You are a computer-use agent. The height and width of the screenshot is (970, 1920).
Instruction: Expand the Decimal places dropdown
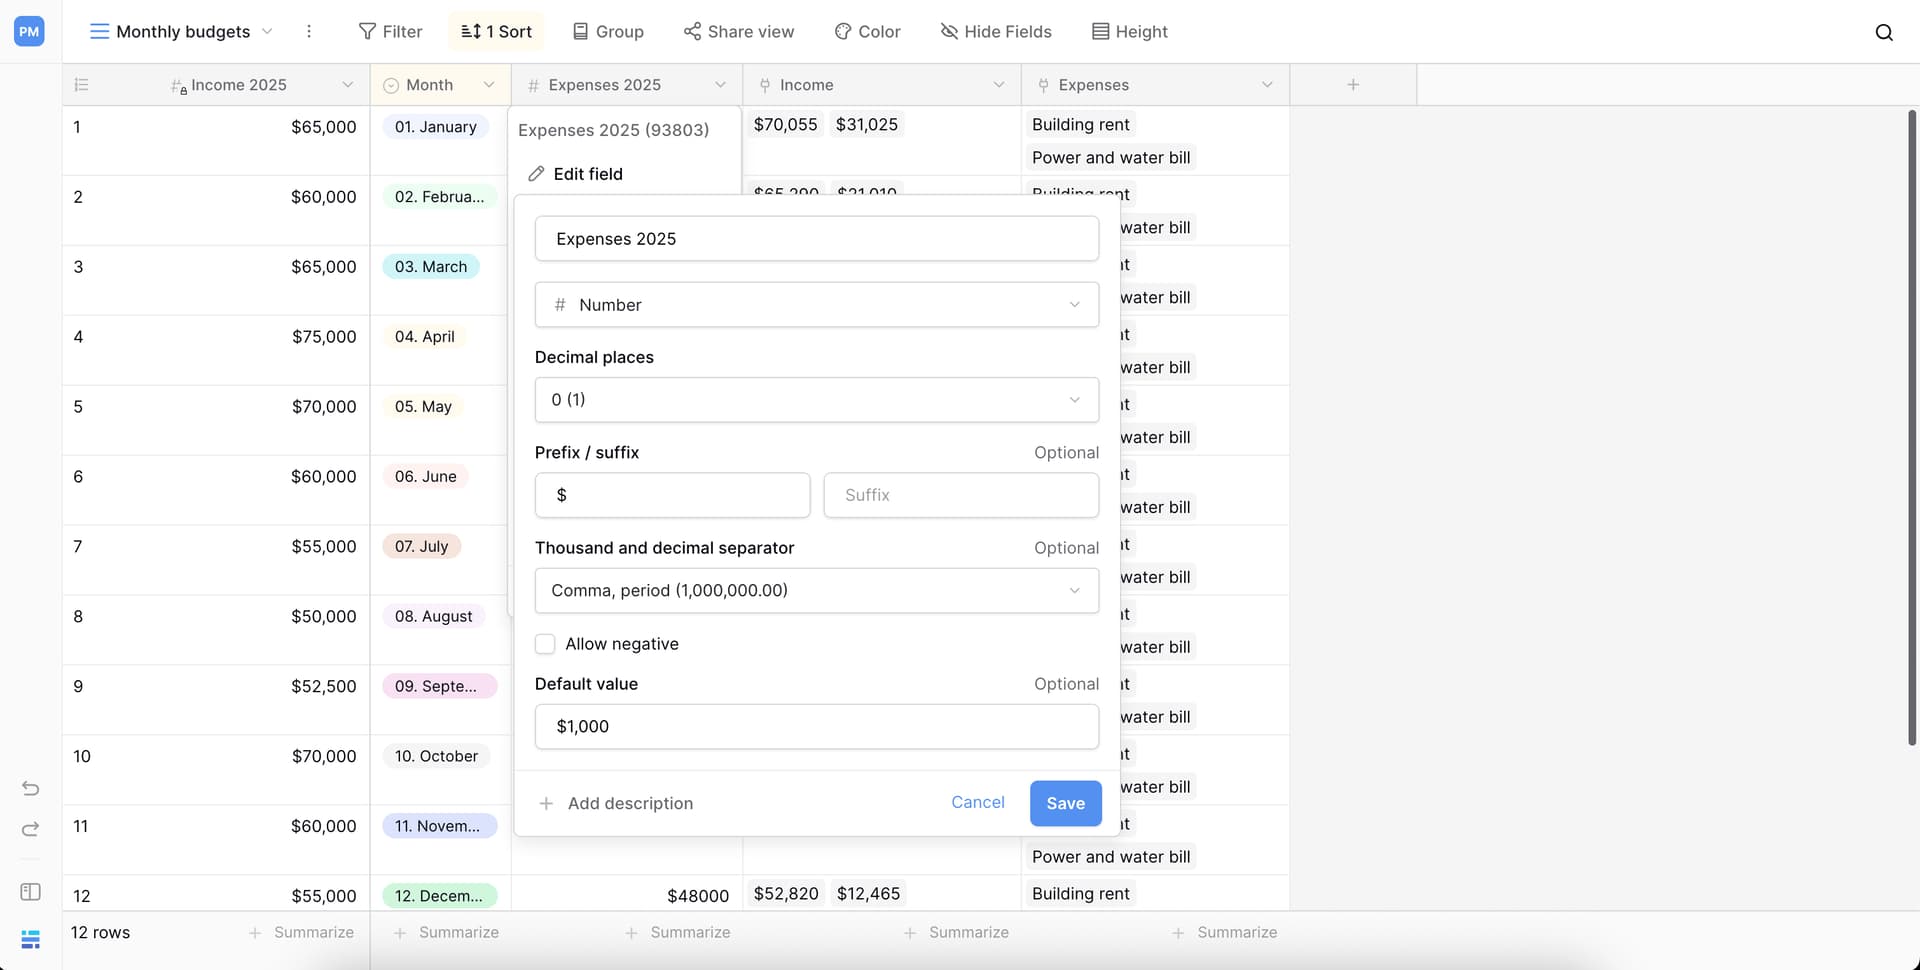coord(816,399)
